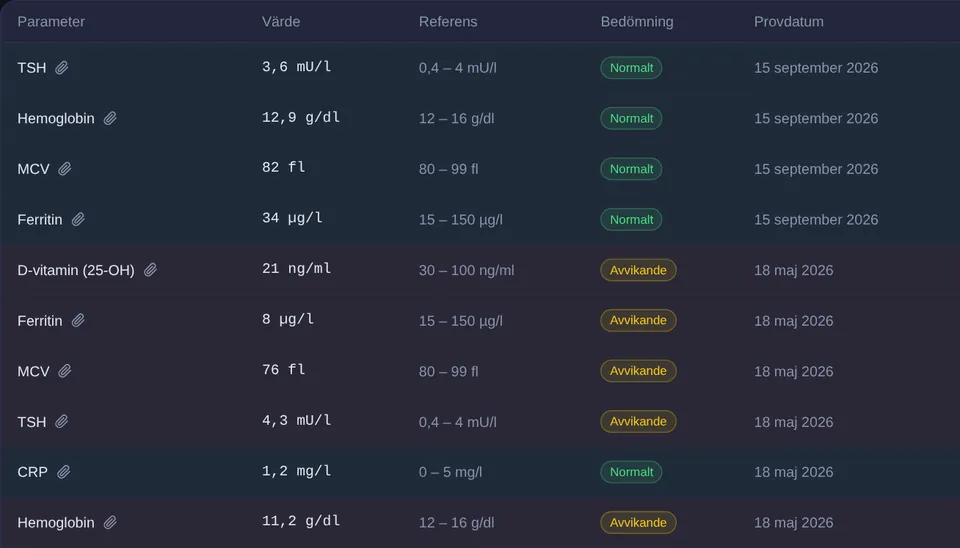Viewport: 960px width, 548px height.
Task: Click the D-vitamin (25-OH) parameter name
Action: click(76, 270)
